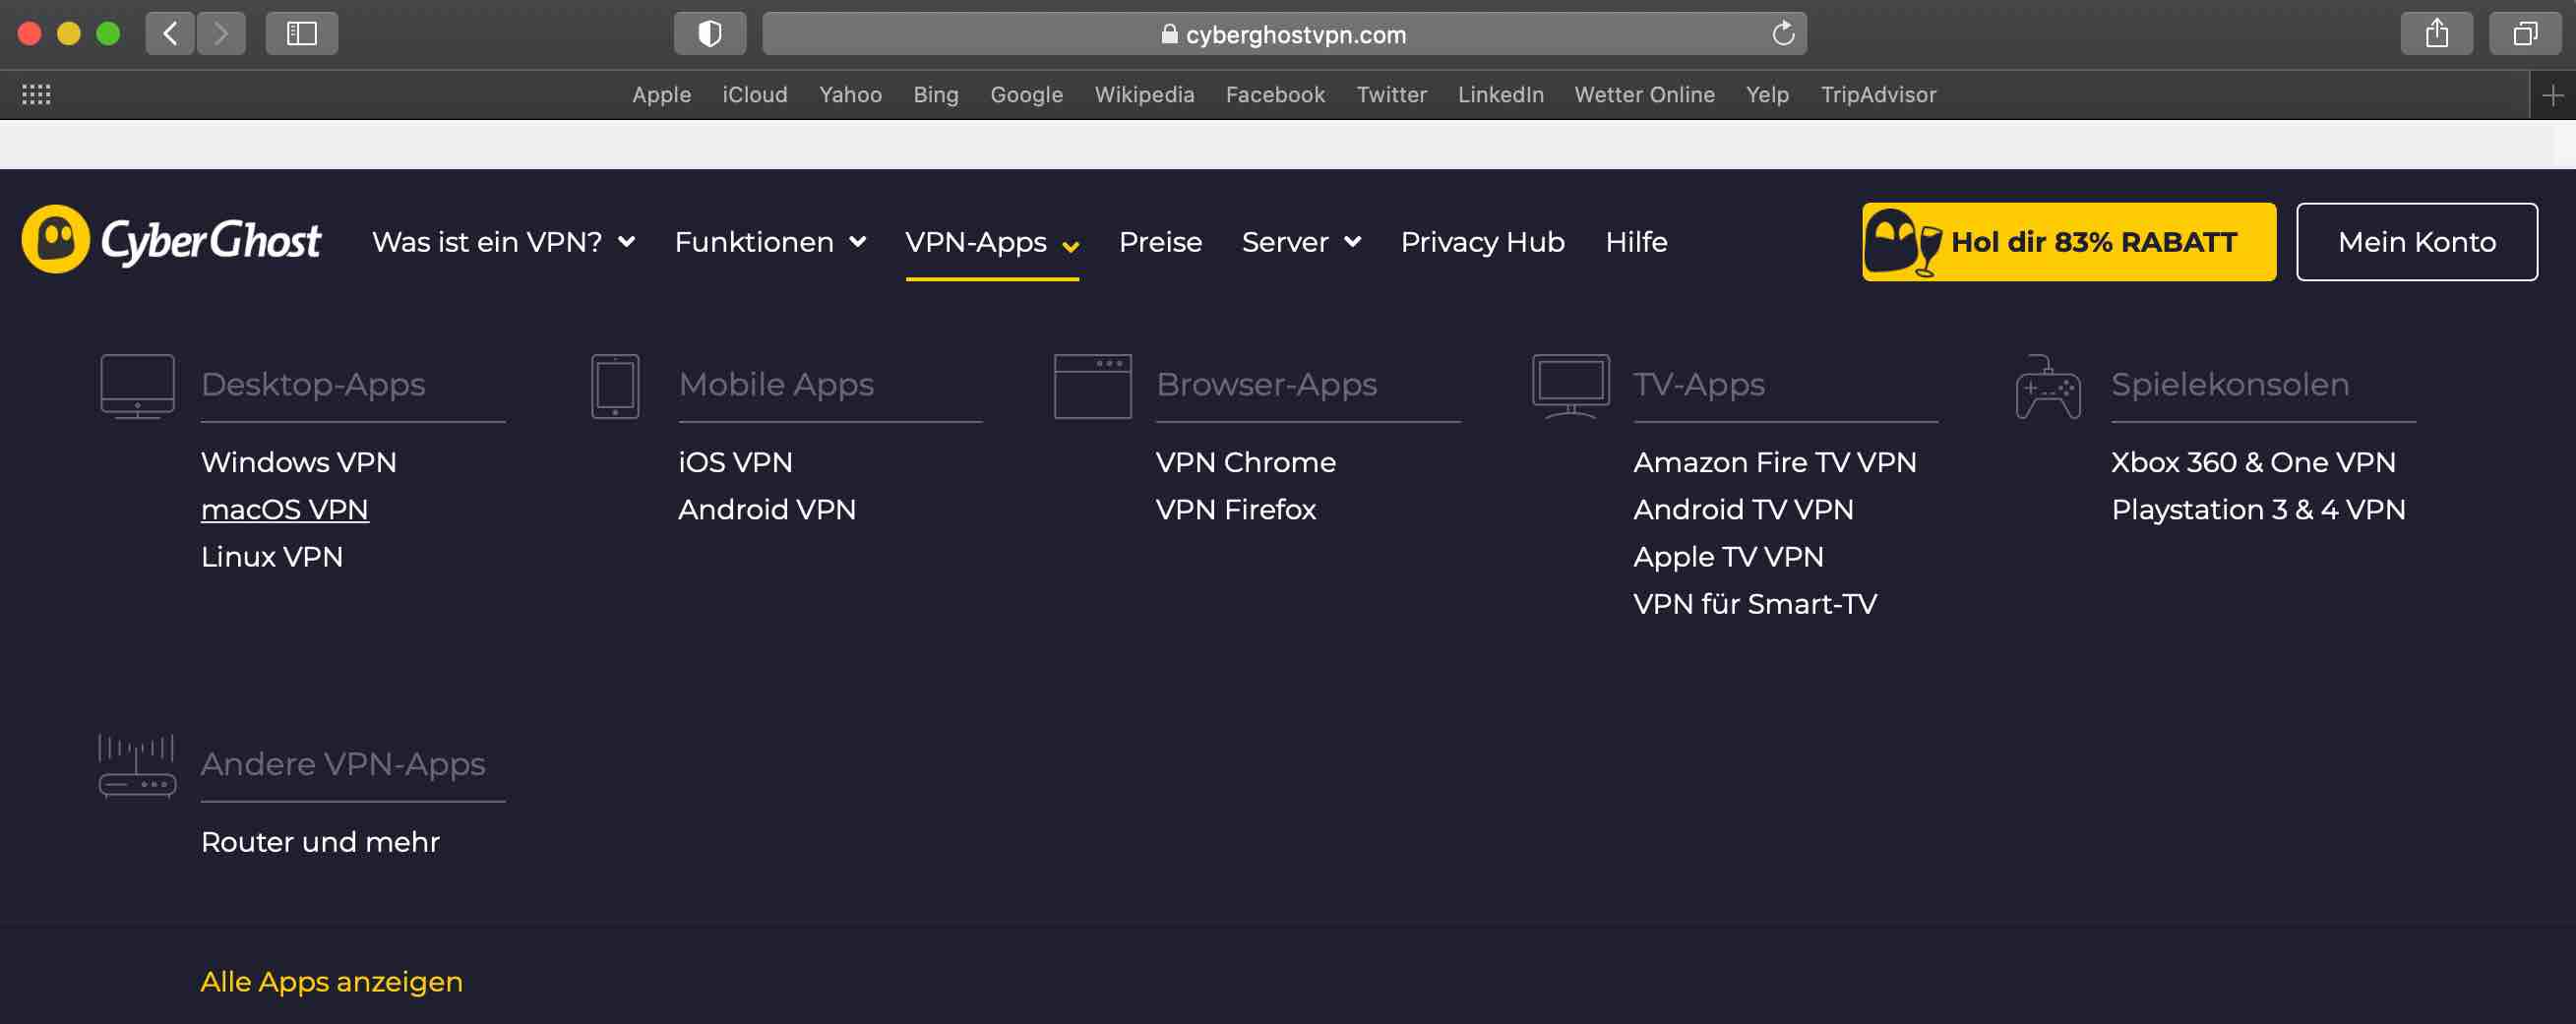The image size is (2576, 1024).
Task: Open the iCloud bookmark
Action: click(x=755, y=95)
